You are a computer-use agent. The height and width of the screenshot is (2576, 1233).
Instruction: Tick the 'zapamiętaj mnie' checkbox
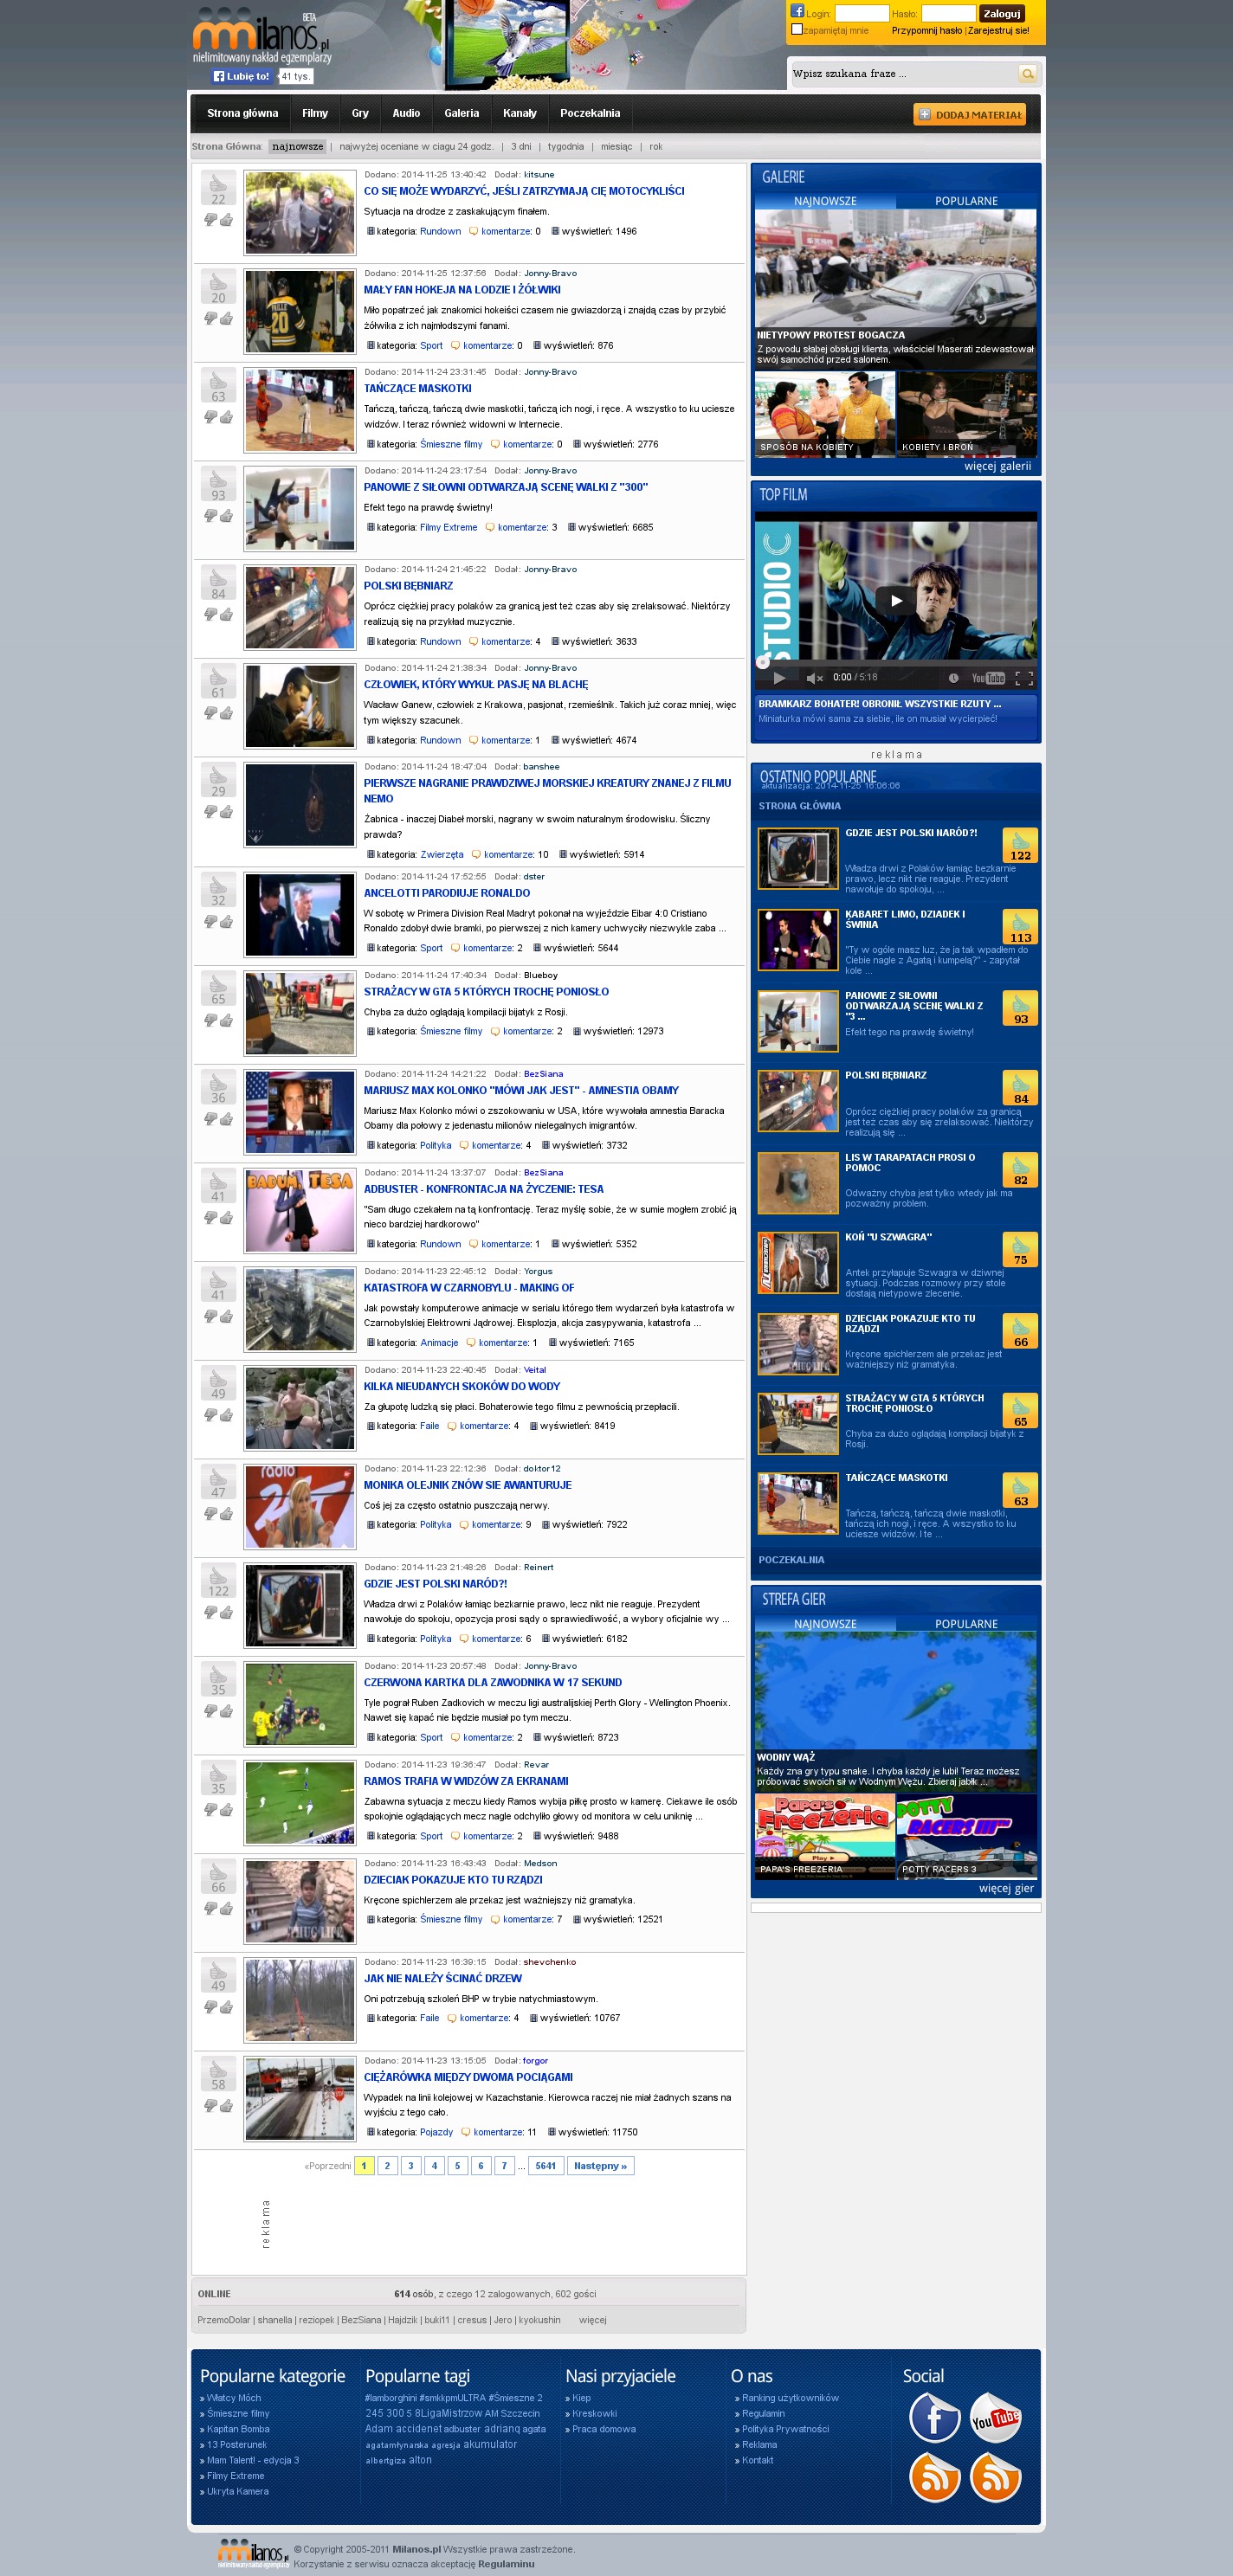(797, 29)
